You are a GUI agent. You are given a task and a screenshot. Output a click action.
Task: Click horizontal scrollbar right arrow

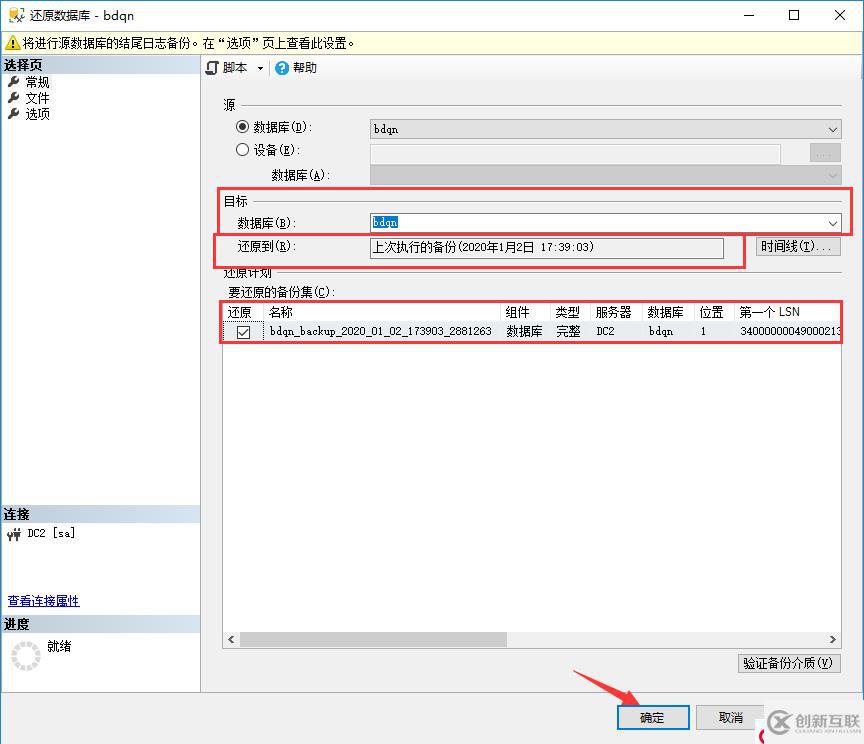833,639
